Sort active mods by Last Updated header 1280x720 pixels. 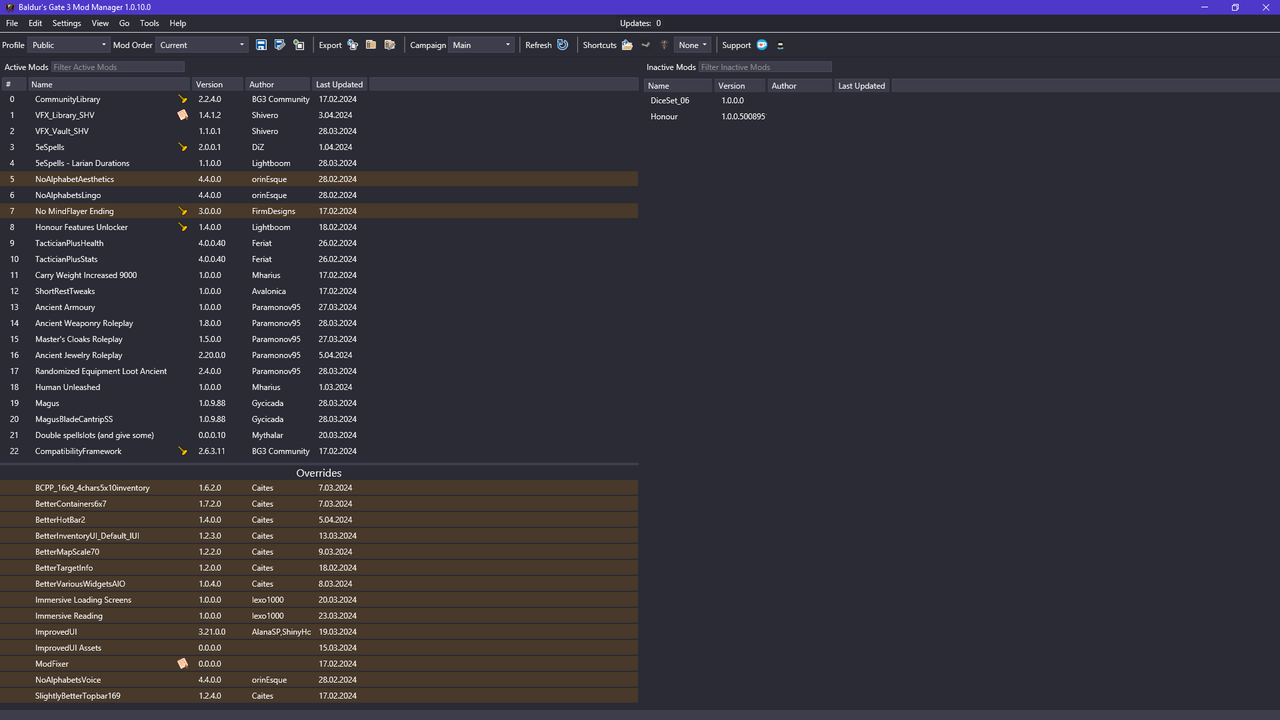tap(339, 85)
